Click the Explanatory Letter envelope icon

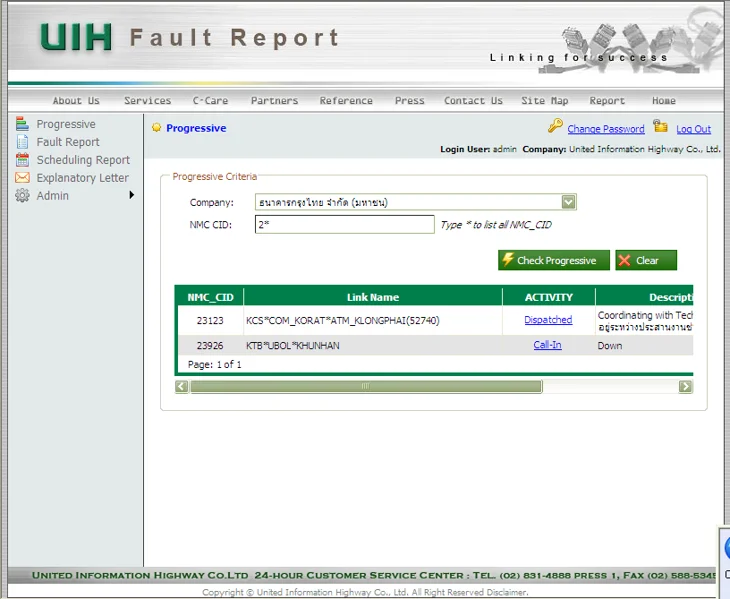tap(22, 178)
